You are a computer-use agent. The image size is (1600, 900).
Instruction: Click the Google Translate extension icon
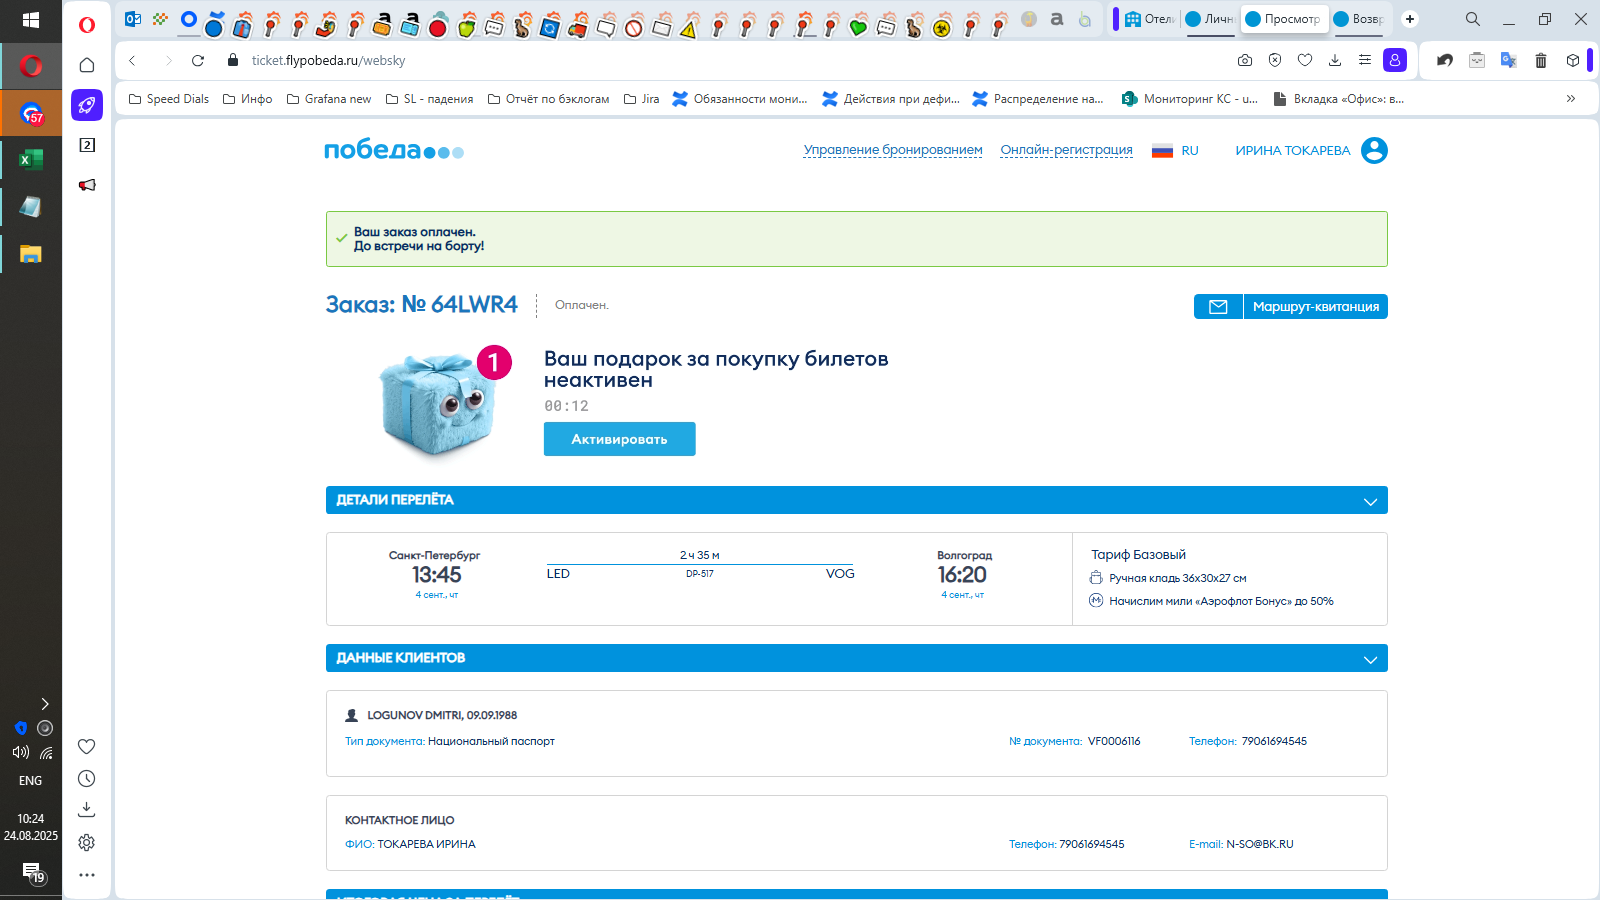click(1509, 61)
